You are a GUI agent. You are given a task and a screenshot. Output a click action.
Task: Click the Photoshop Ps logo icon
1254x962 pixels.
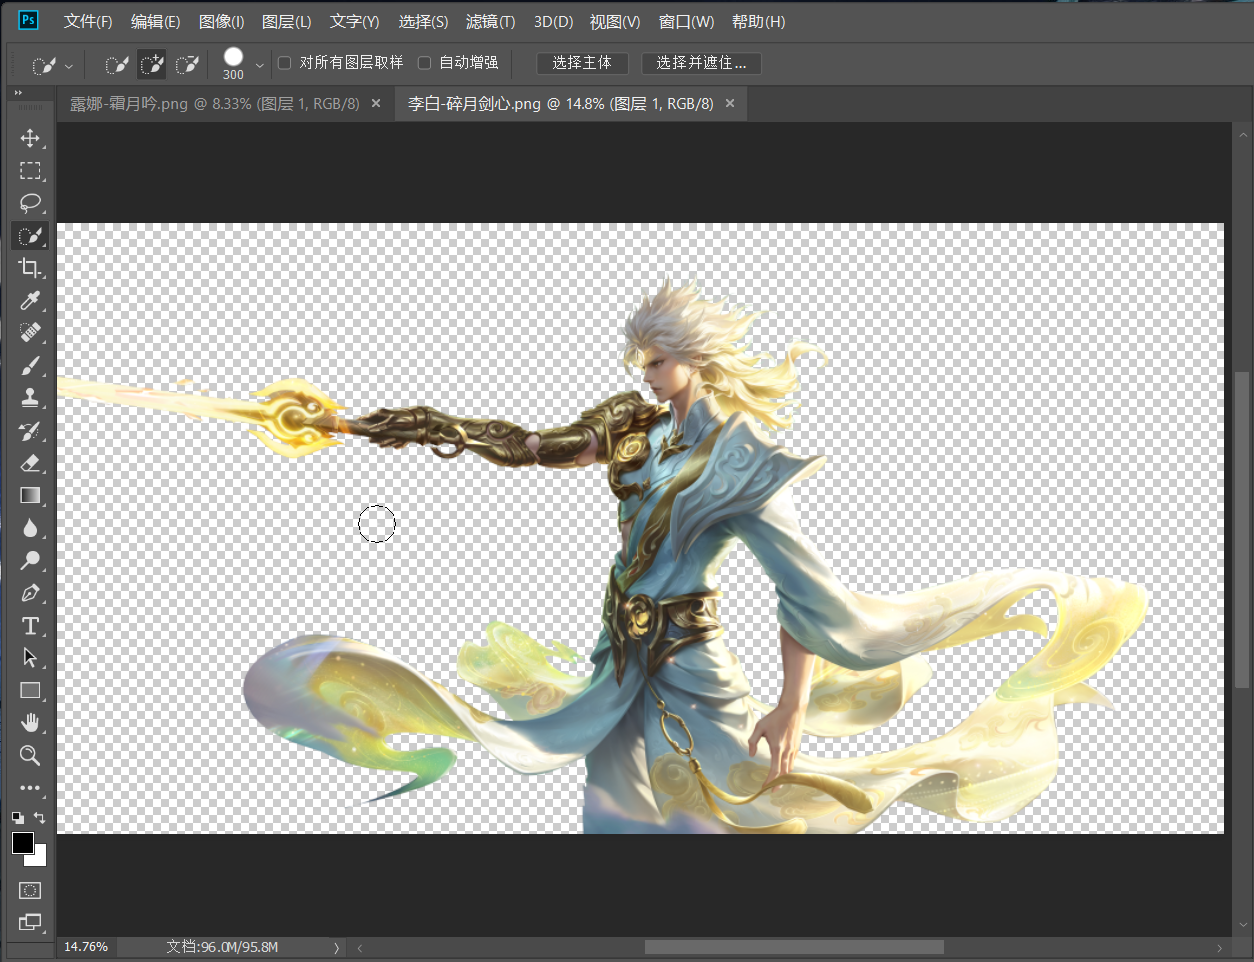click(28, 20)
